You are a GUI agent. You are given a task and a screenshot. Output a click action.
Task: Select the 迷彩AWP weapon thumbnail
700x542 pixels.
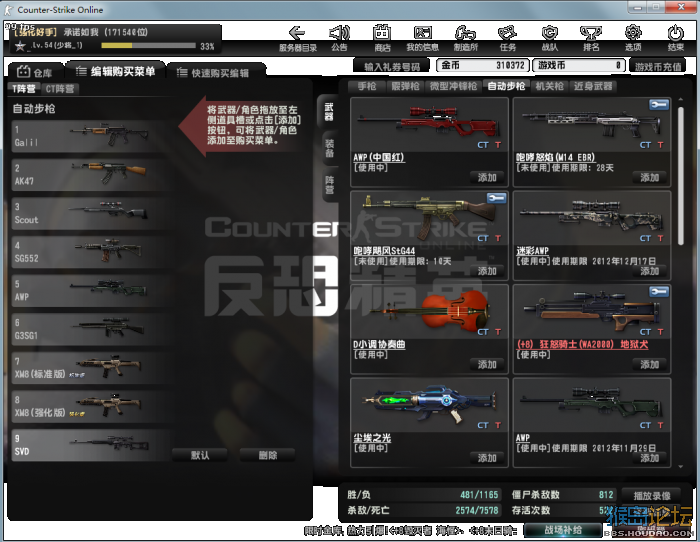tap(592, 217)
